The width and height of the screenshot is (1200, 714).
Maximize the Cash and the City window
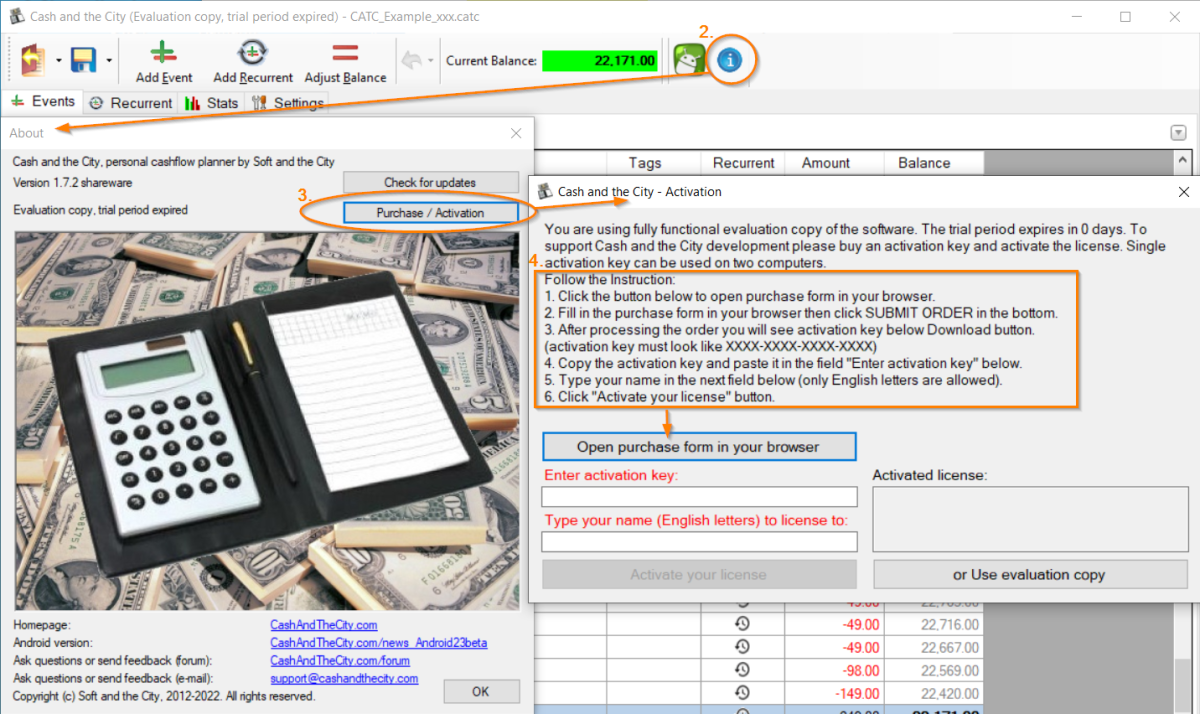[1125, 17]
